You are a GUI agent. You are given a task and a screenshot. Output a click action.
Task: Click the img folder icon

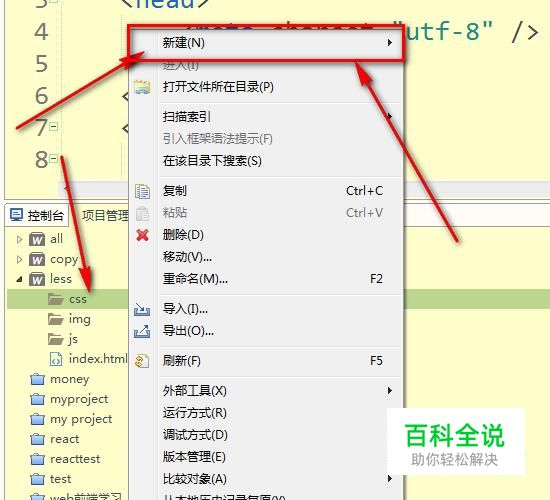pyautogui.click(x=56, y=319)
